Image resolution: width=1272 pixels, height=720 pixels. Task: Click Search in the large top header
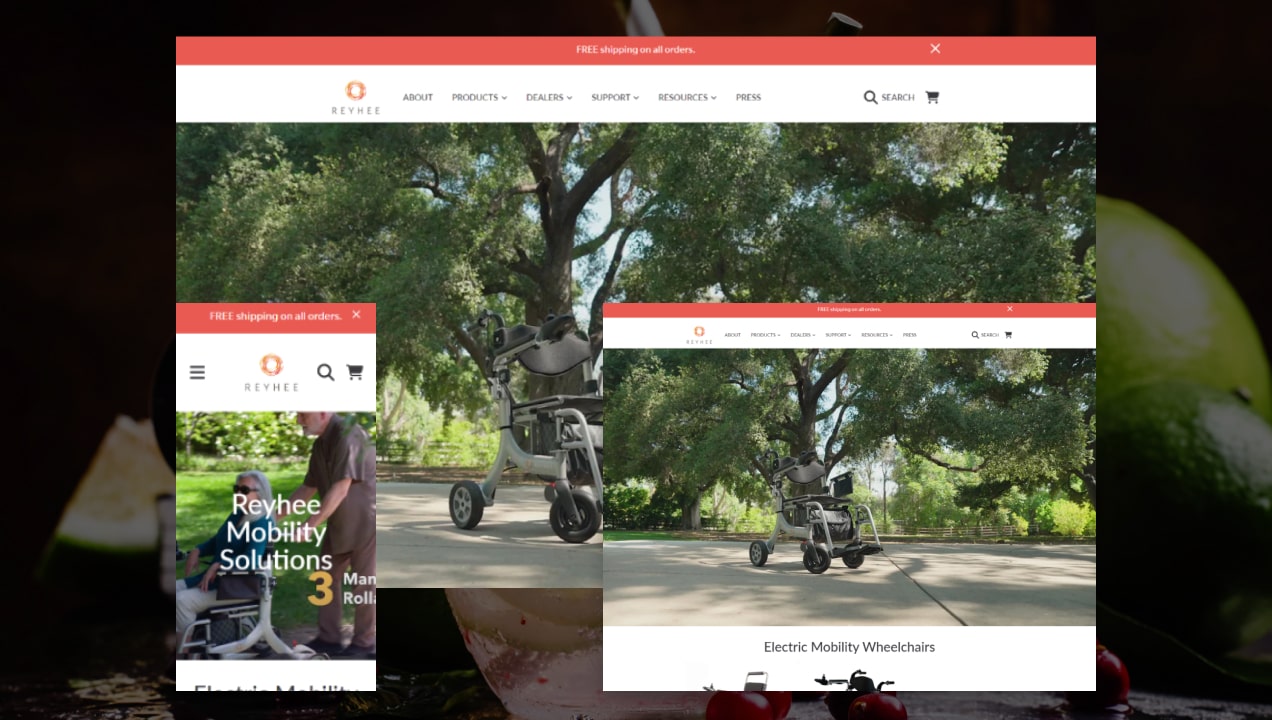coord(889,97)
